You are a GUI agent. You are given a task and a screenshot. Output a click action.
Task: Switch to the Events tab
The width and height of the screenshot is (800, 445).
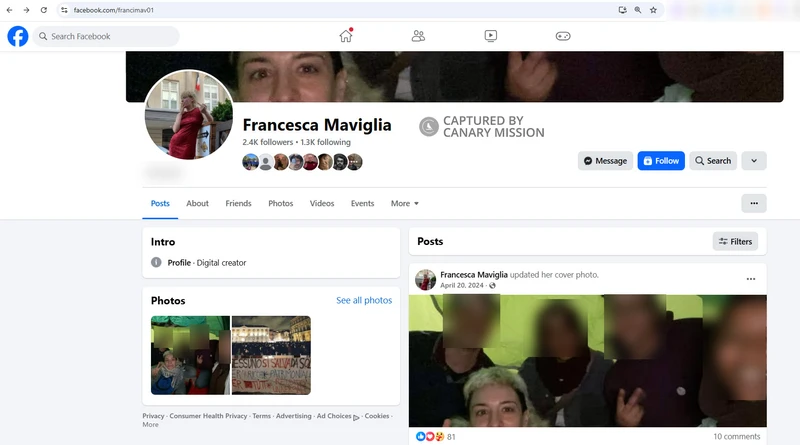(362, 203)
